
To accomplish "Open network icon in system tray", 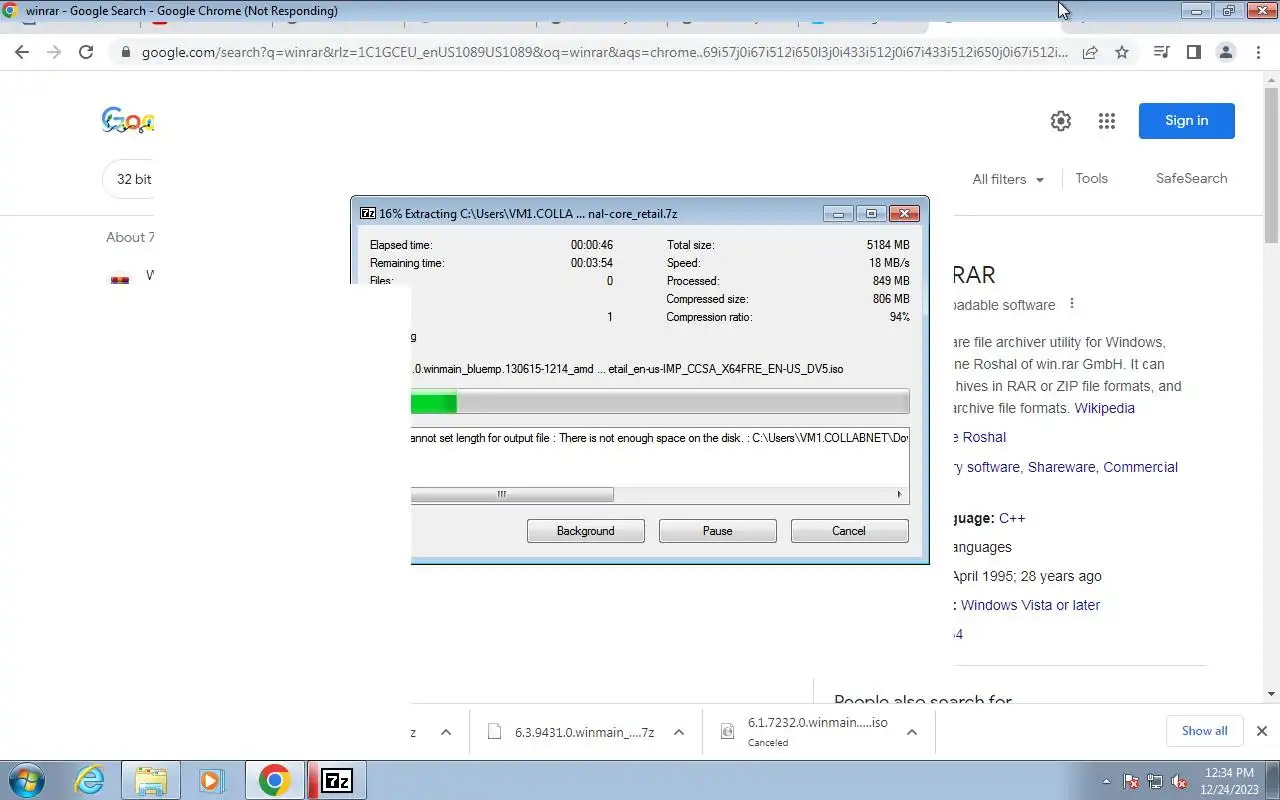I will pyautogui.click(x=1155, y=782).
